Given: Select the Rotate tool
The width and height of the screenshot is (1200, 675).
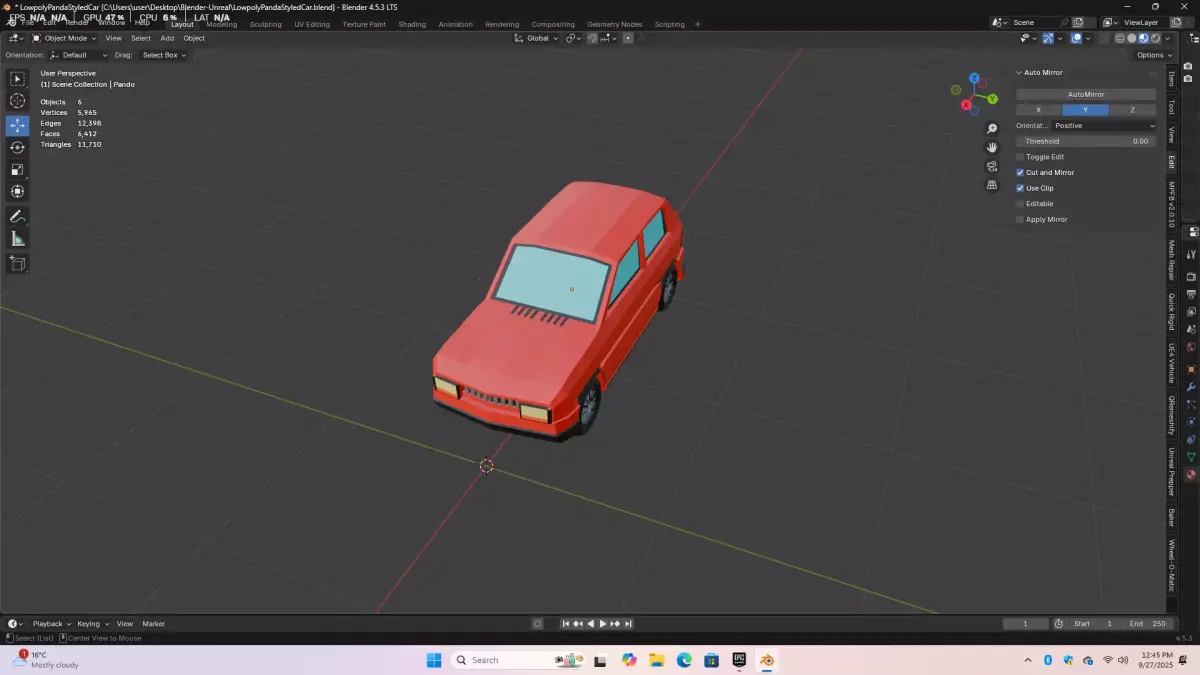Looking at the screenshot, I should (x=17, y=148).
